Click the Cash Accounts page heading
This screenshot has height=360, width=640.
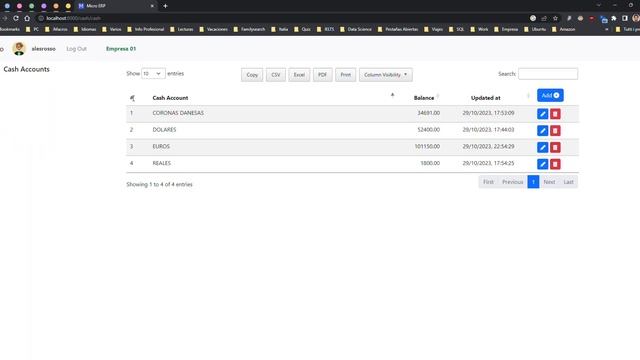point(27,69)
